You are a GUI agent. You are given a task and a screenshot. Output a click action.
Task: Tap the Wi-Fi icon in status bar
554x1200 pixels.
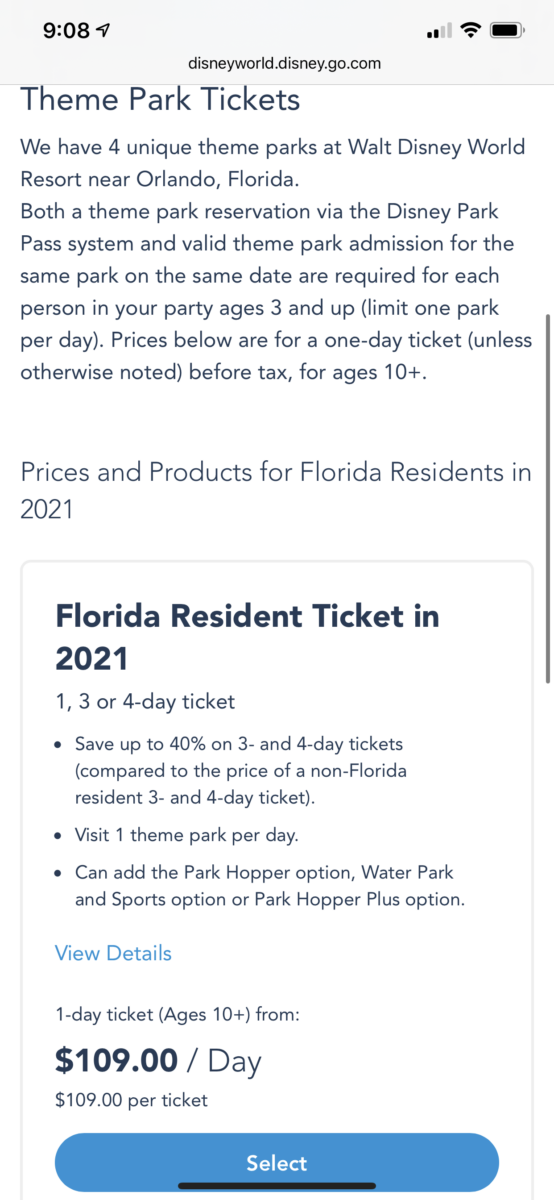click(471, 31)
